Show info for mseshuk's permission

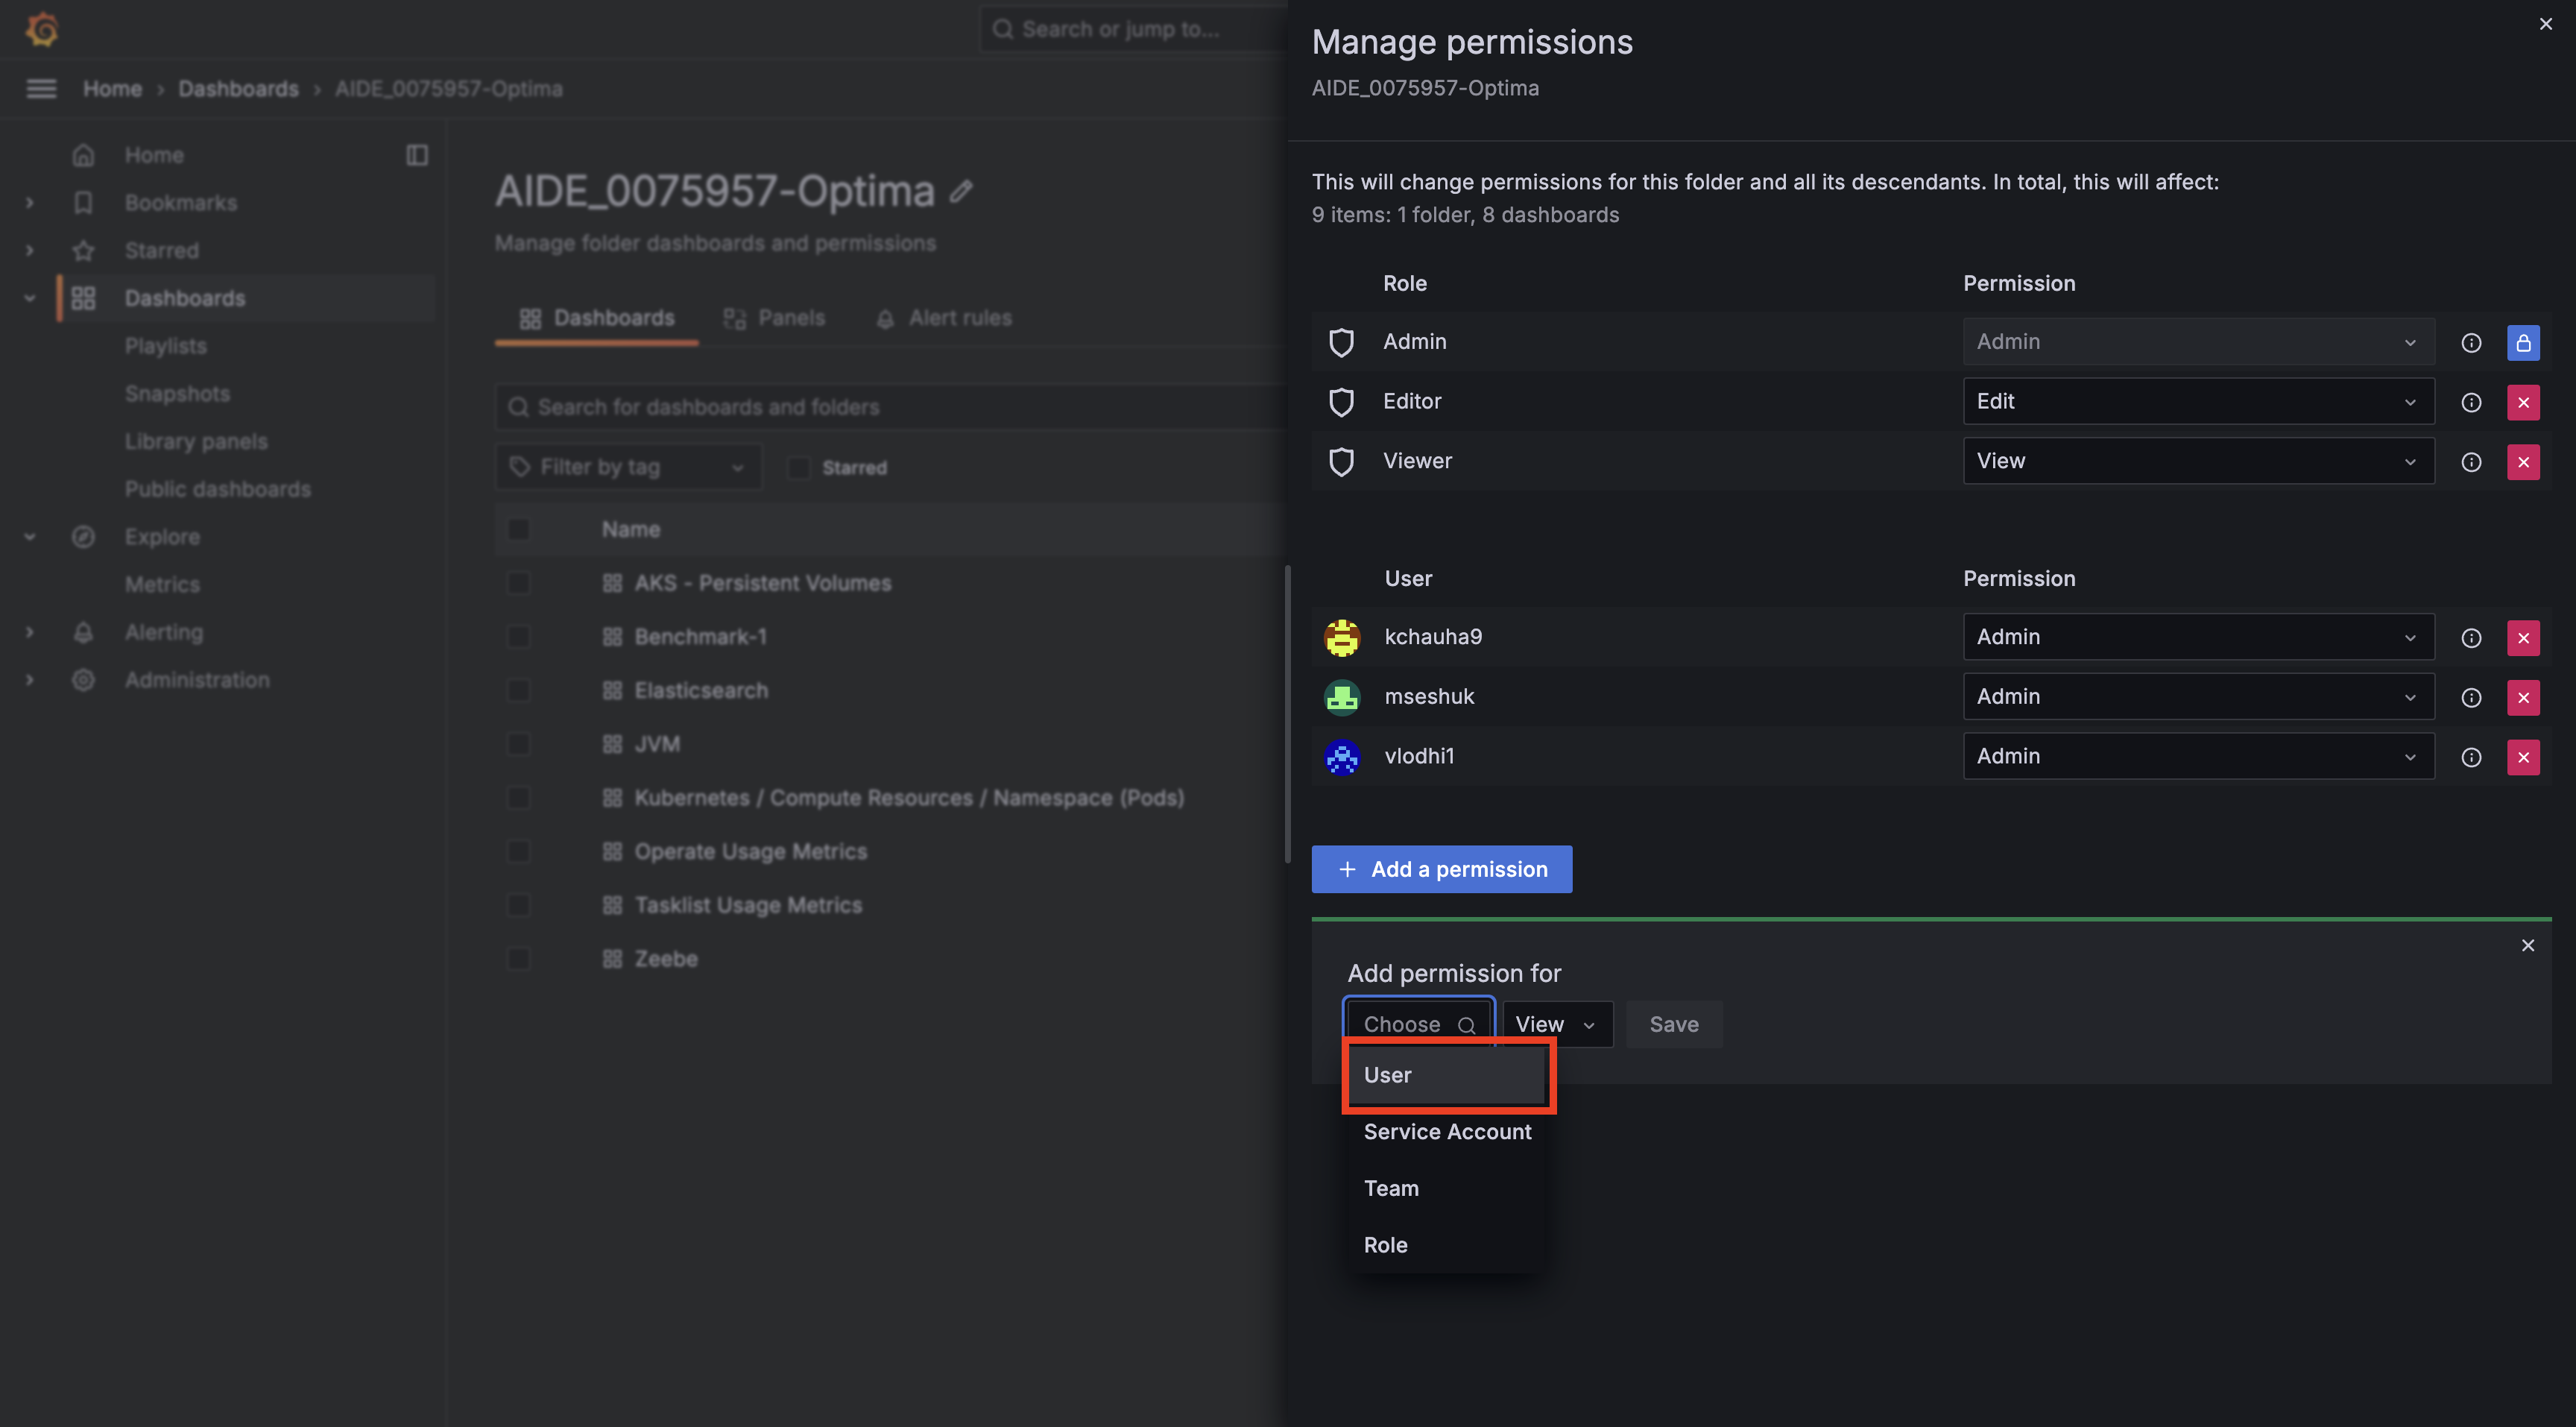(x=2471, y=698)
